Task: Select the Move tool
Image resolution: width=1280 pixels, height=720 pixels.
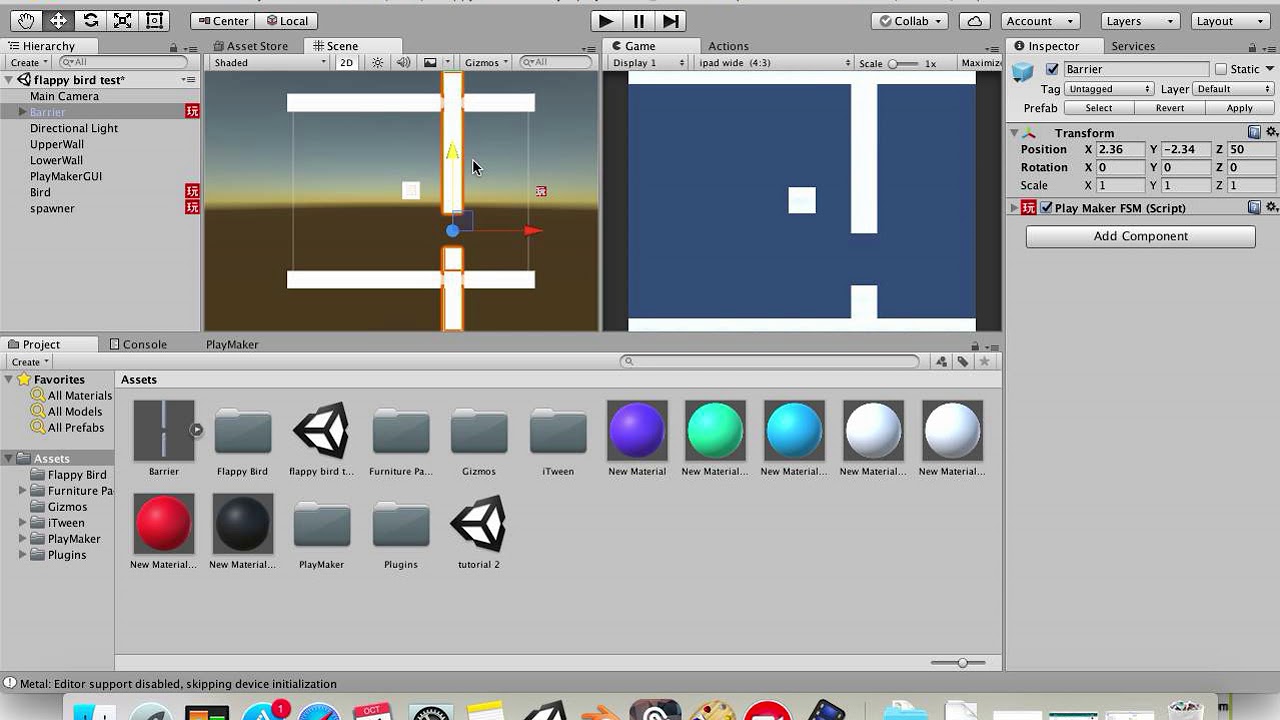Action: tap(58, 20)
